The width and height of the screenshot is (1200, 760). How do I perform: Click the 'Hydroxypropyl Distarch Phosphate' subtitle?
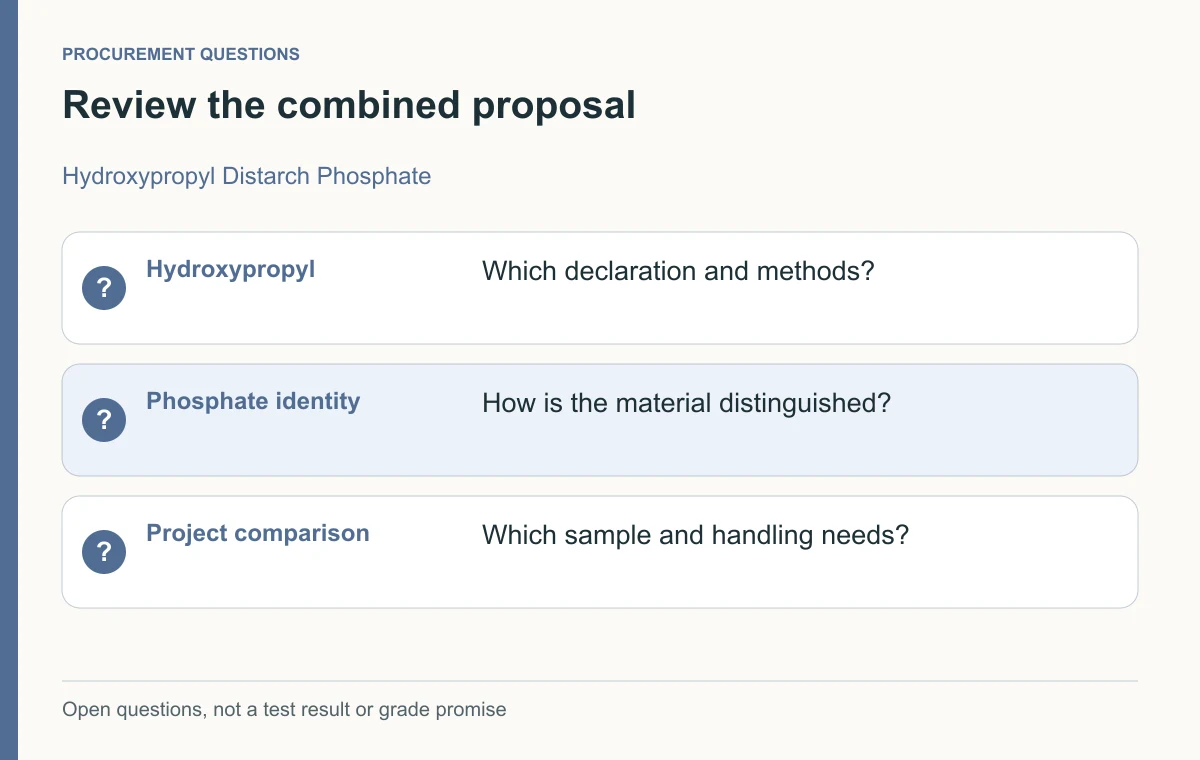(x=247, y=176)
